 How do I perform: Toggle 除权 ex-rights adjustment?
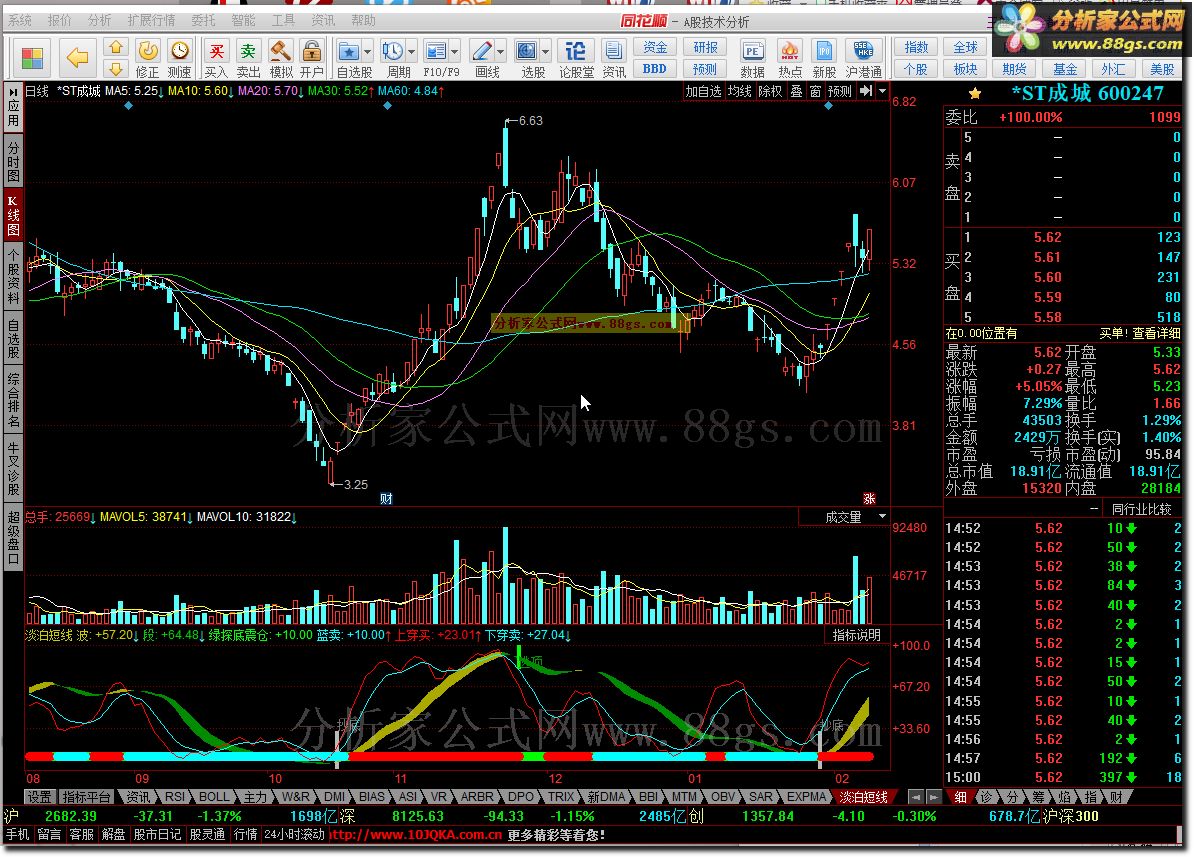tap(770, 91)
